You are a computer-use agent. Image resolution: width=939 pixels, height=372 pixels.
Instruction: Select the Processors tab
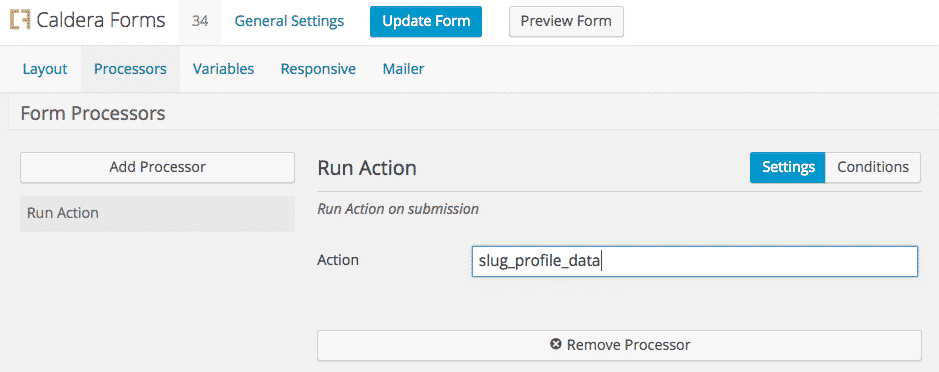click(130, 69)
